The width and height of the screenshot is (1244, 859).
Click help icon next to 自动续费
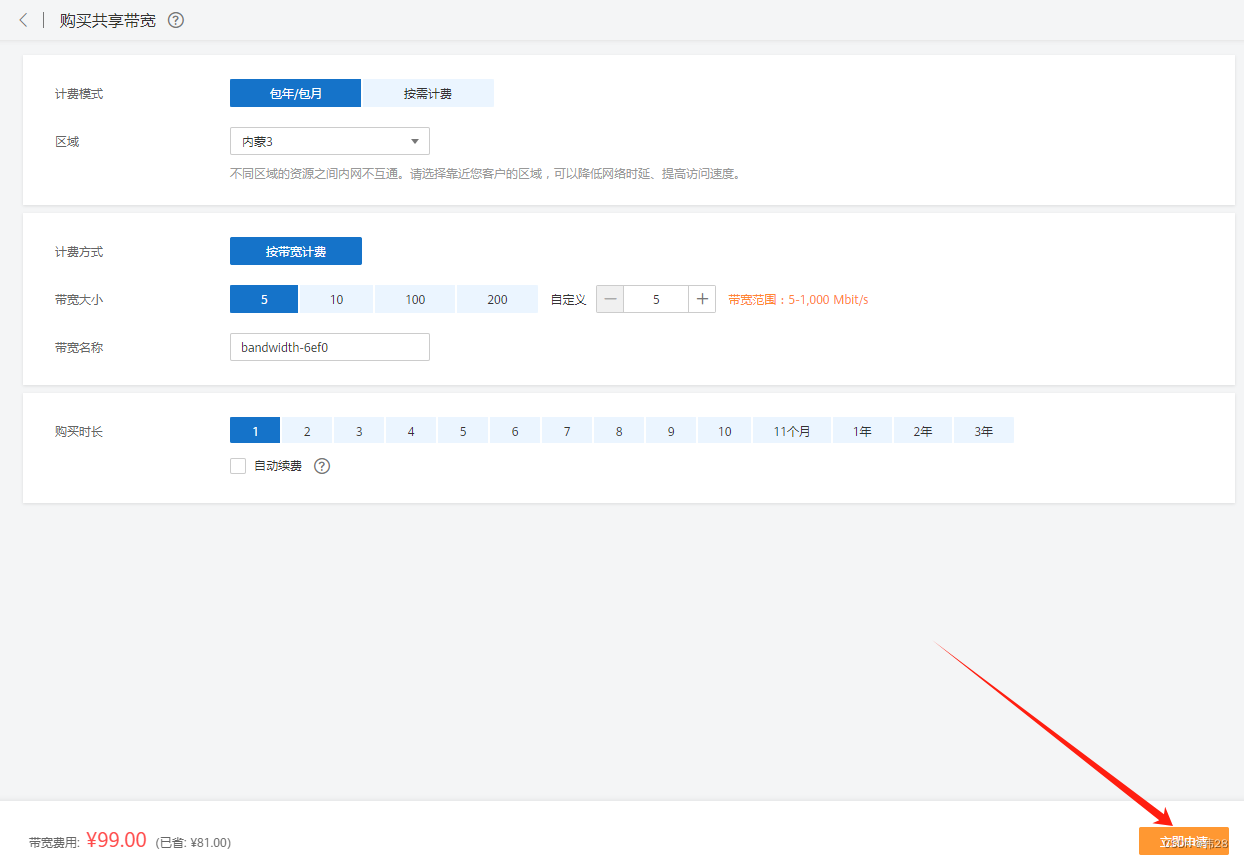[322, 466]
